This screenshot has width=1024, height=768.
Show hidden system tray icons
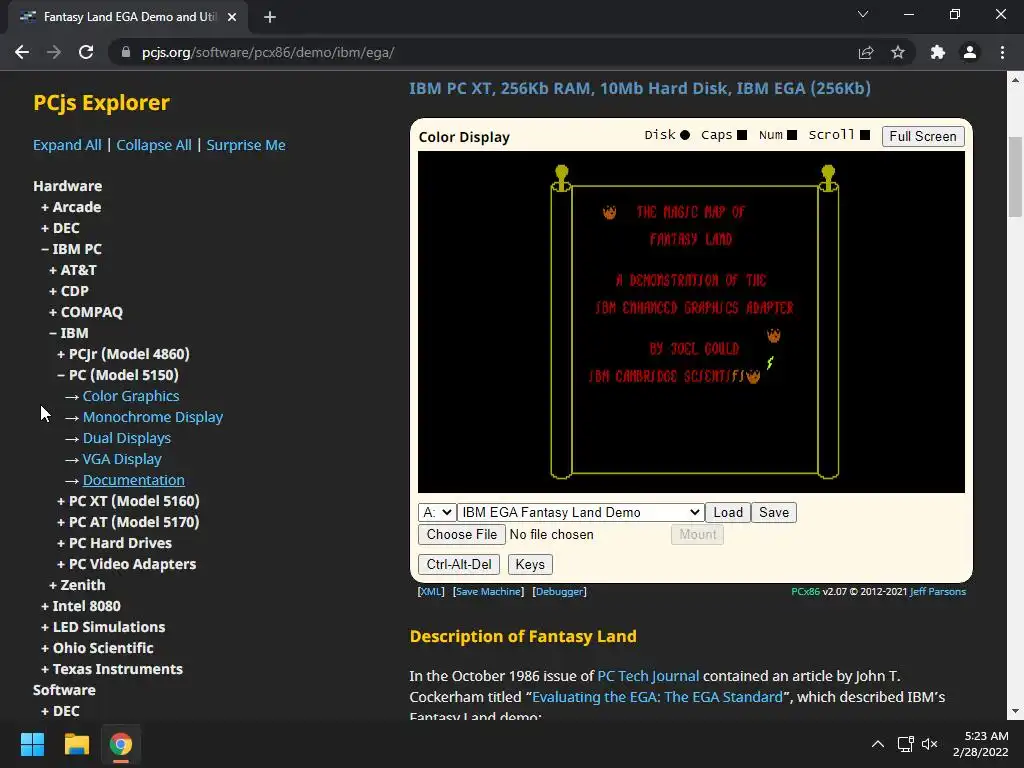[878, 744]
